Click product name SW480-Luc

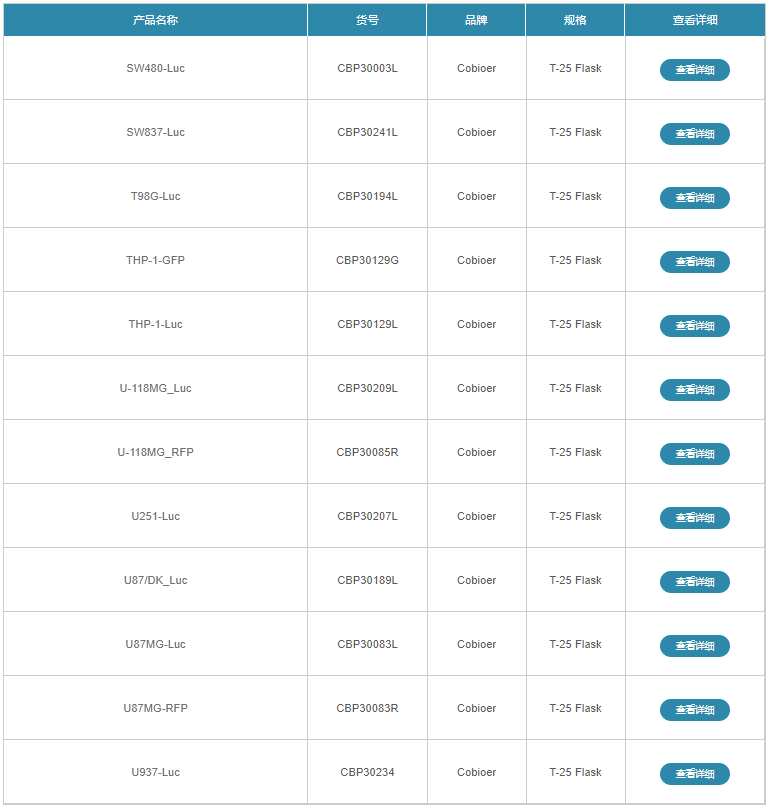click(x=155, y=68)
